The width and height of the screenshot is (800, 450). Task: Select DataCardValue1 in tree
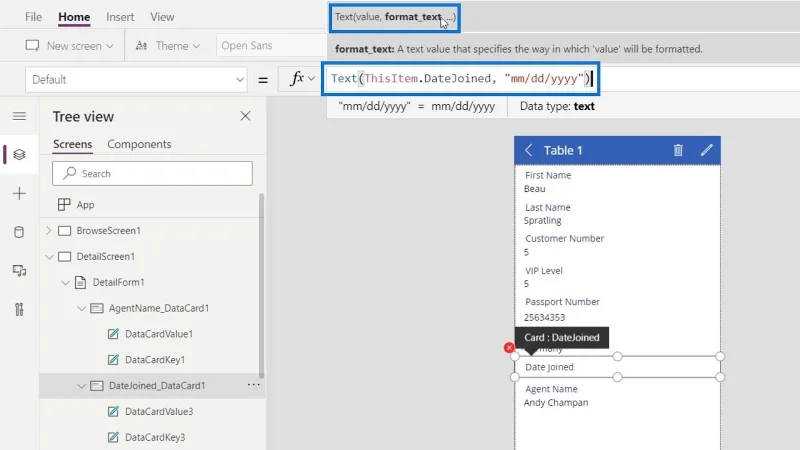coord(159,334)
